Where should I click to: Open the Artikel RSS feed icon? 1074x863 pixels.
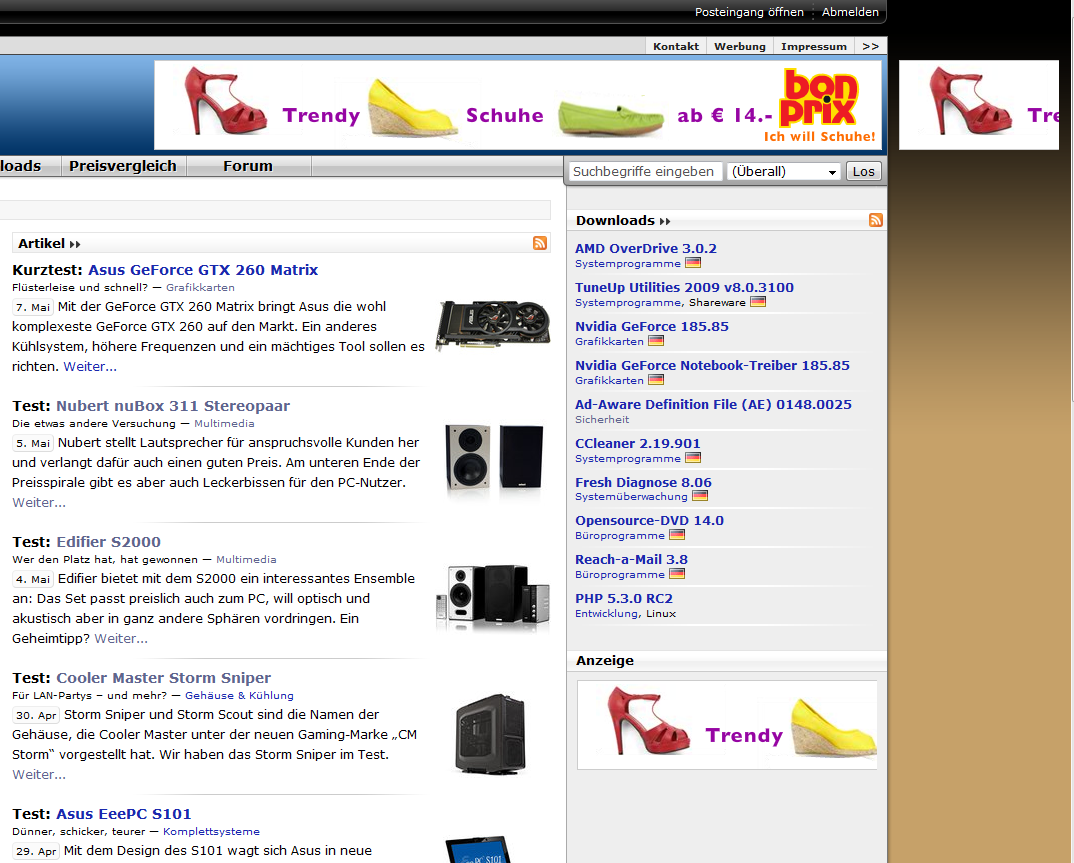(x=540, y=243)
